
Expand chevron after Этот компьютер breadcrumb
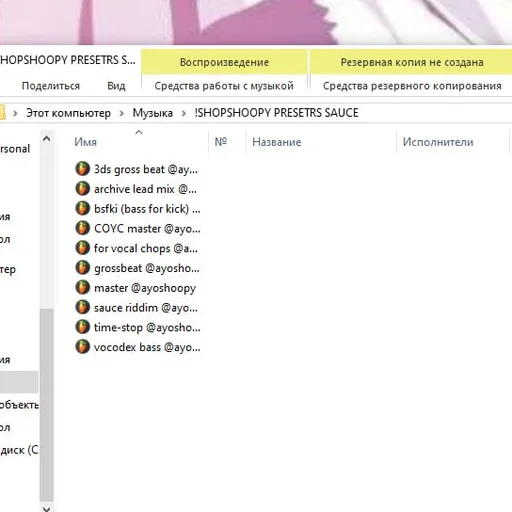point(122,113)
